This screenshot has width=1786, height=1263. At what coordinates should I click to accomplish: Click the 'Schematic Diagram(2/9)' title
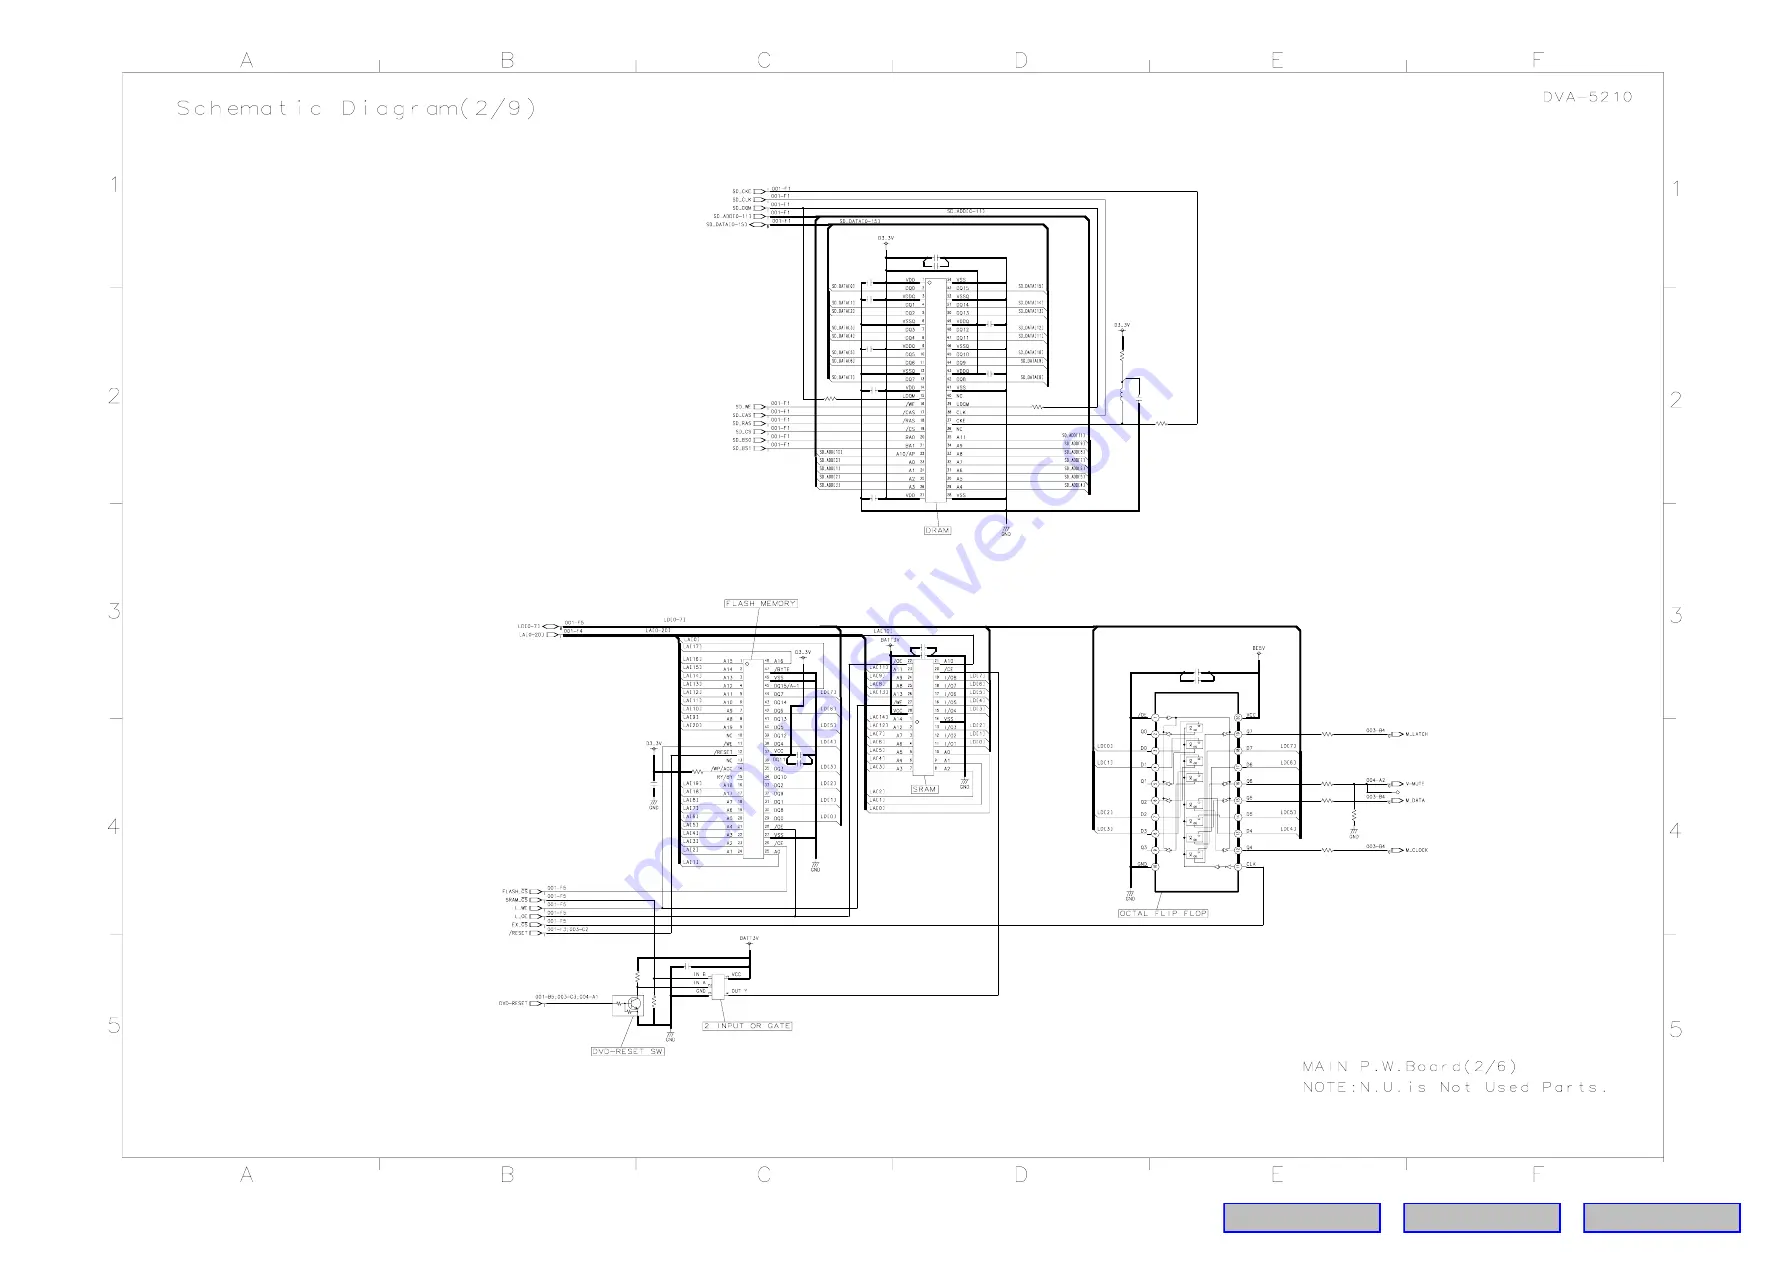click(x=356, y=108)
